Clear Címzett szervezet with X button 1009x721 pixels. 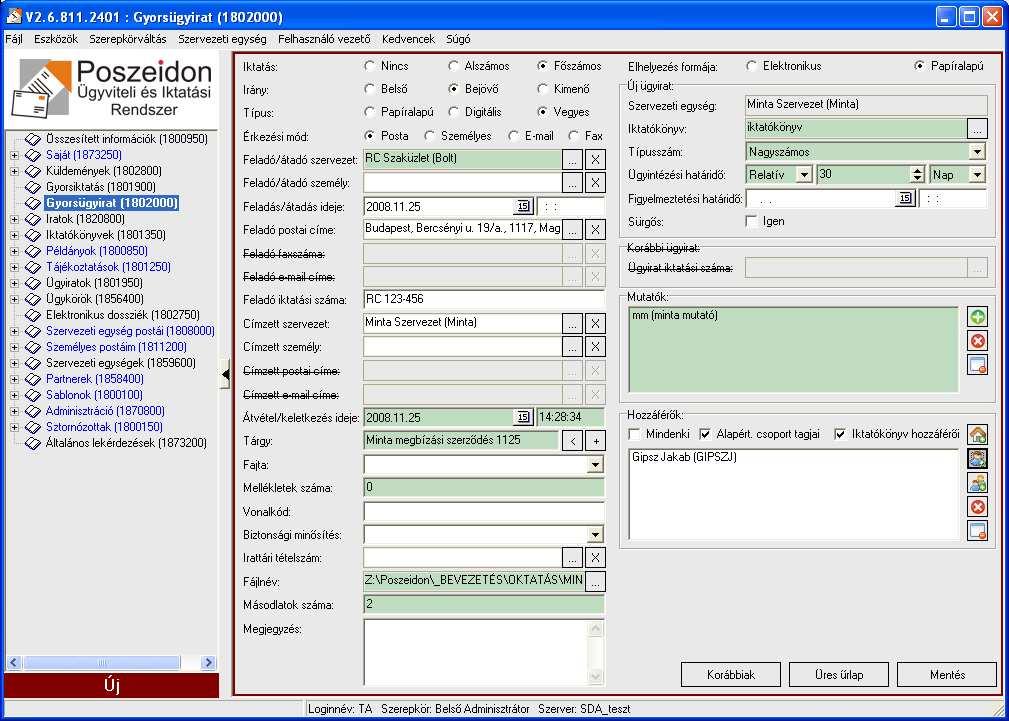595,323
